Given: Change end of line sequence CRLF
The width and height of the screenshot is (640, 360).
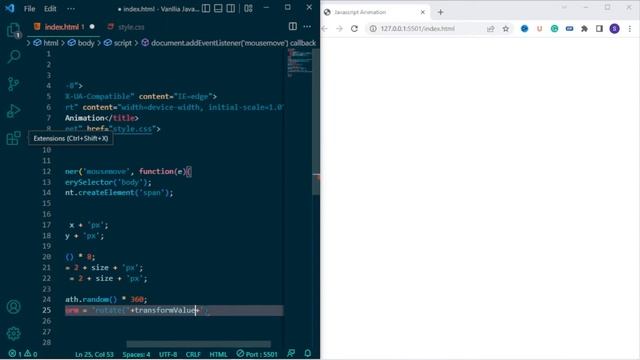Looking at the screenshot, I should coord(193,354).
